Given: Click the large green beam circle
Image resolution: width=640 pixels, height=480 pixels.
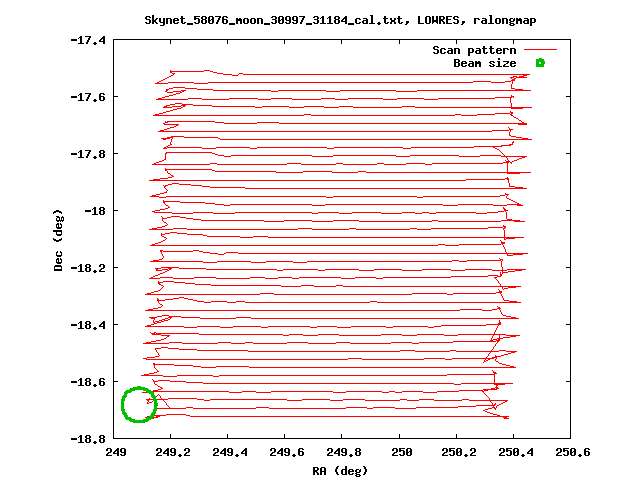Looking at the screenshot, I should tap(139, 404).
